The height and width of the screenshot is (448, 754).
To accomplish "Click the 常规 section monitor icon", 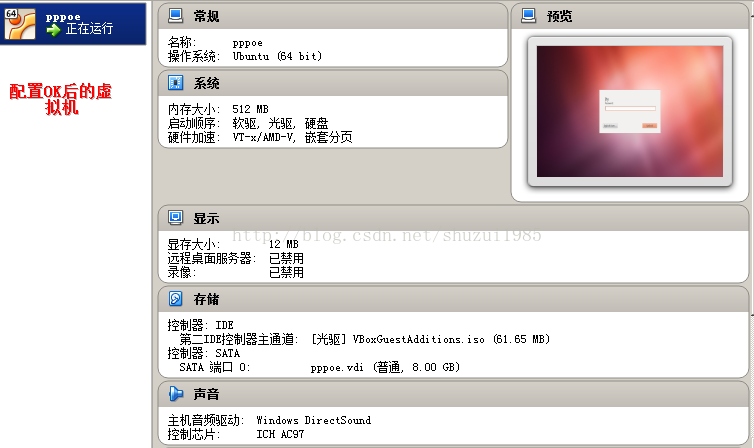I will click(x=176, y=16).
